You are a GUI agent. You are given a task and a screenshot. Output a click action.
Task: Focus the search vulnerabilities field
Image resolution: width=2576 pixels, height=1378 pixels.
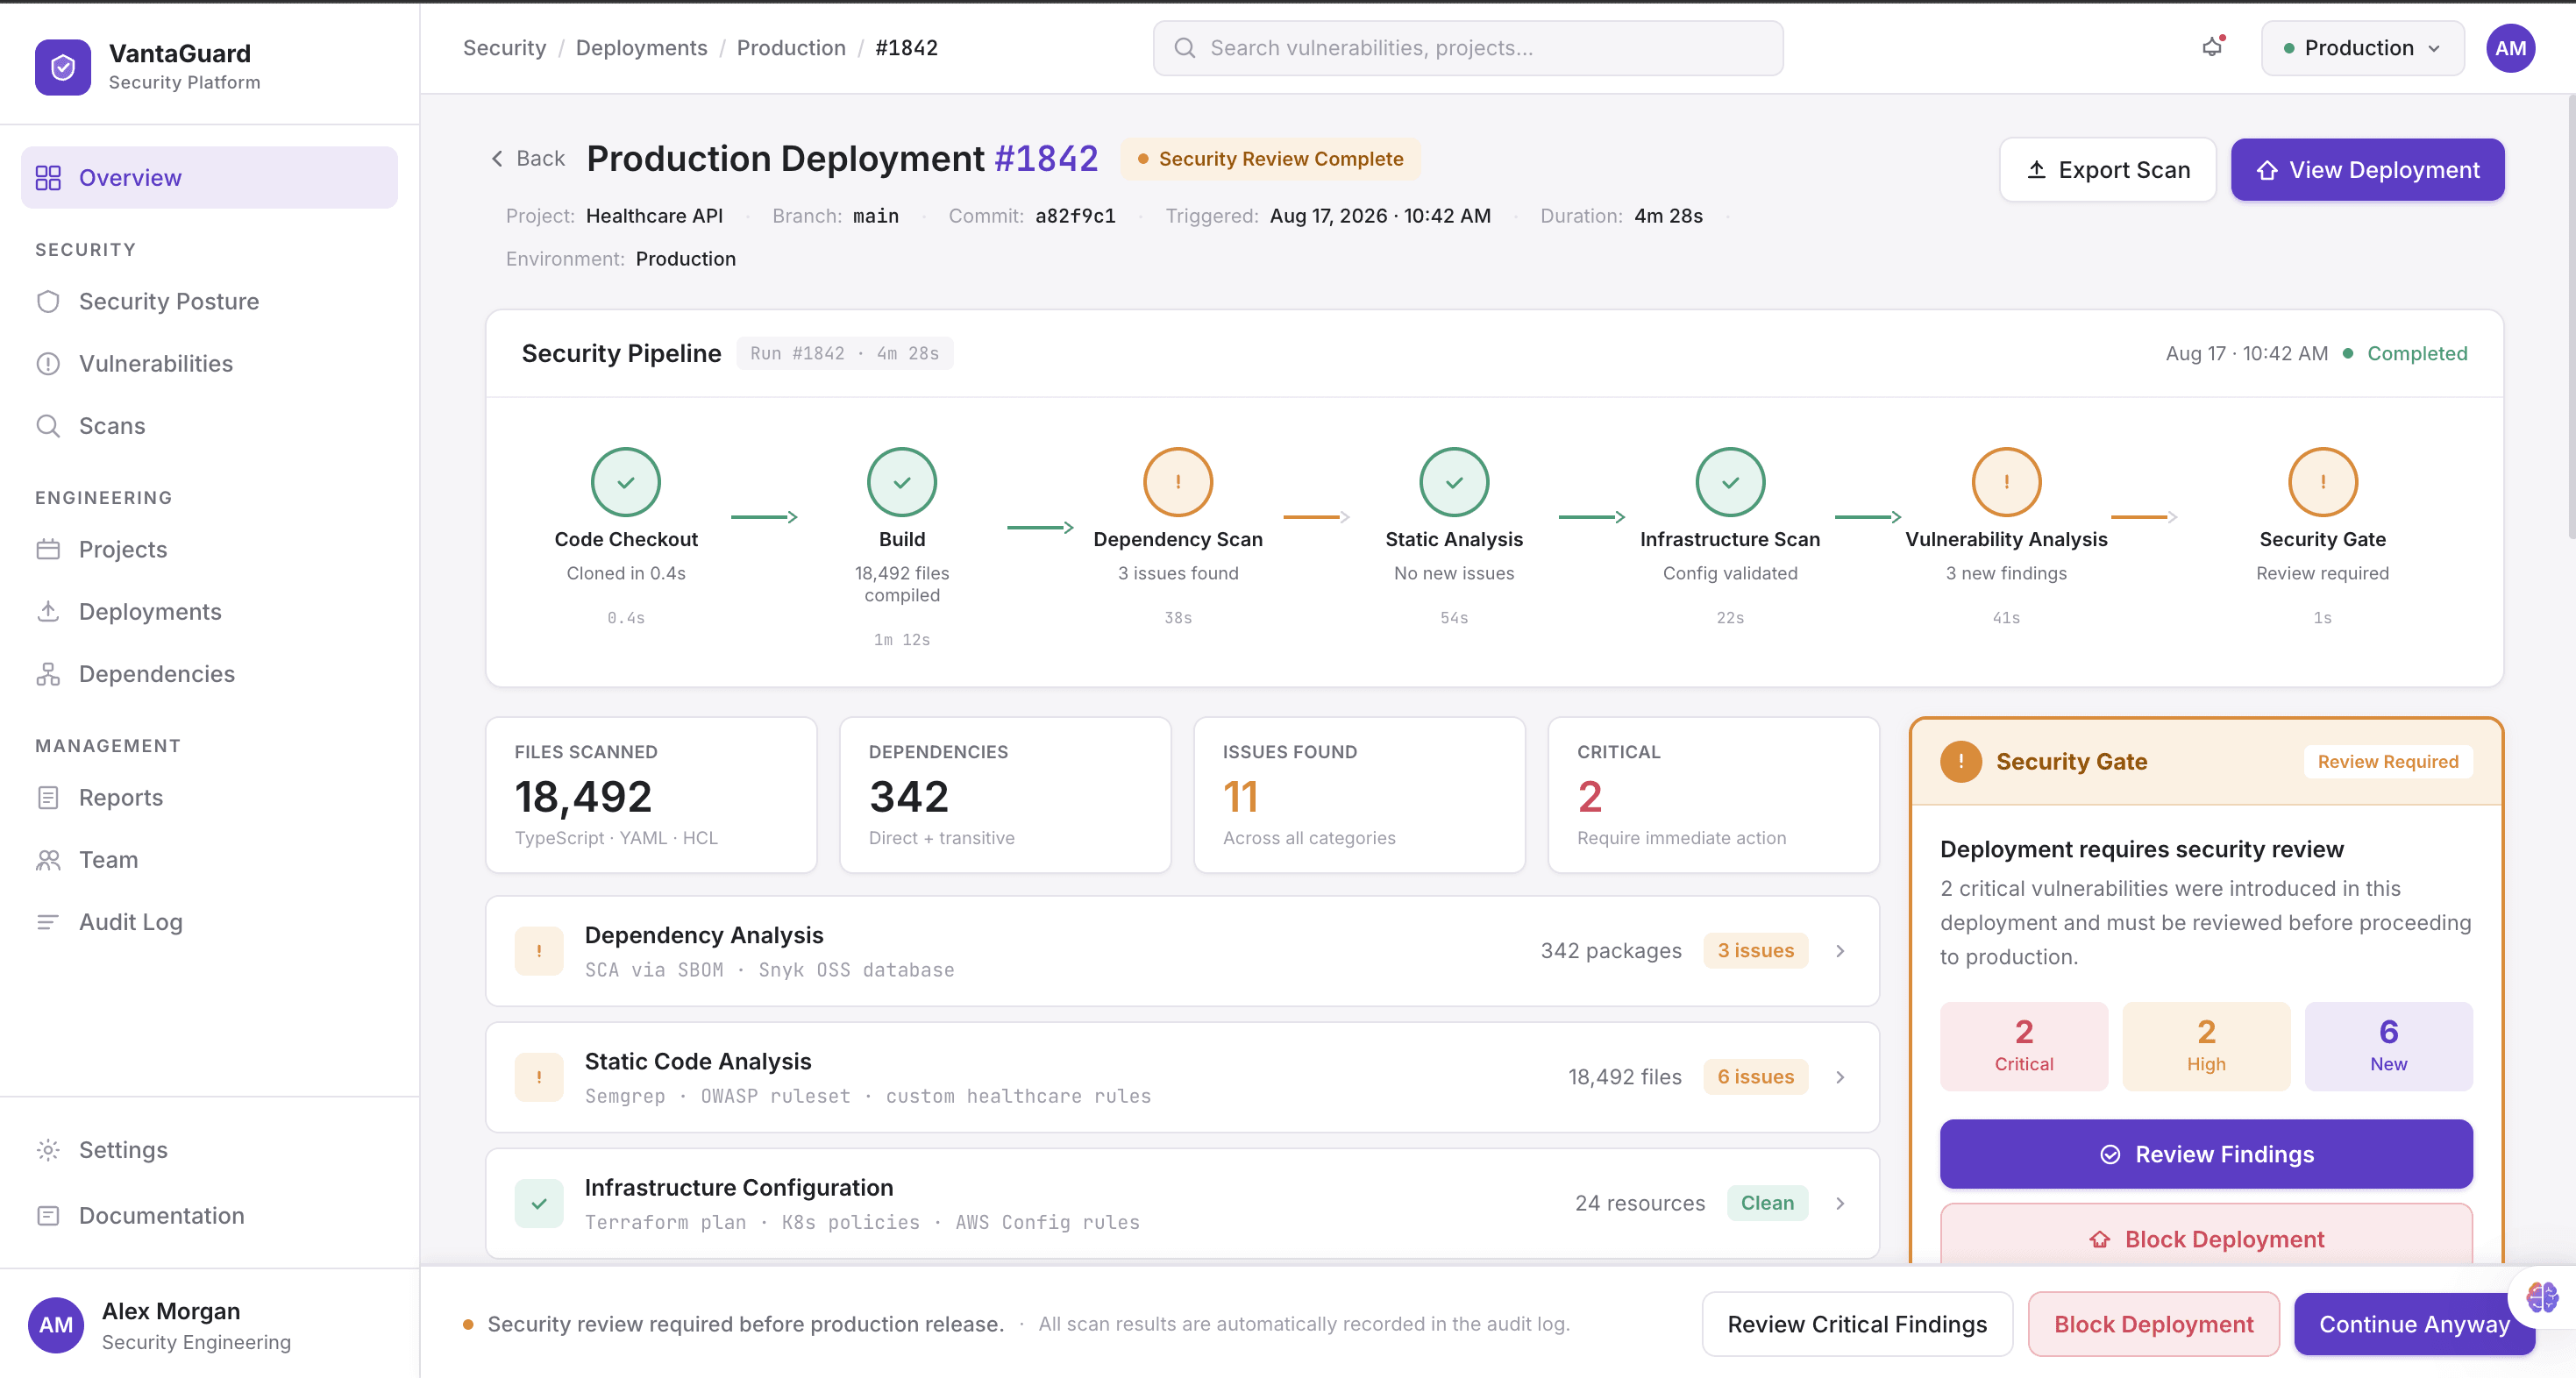(1467, 48)
